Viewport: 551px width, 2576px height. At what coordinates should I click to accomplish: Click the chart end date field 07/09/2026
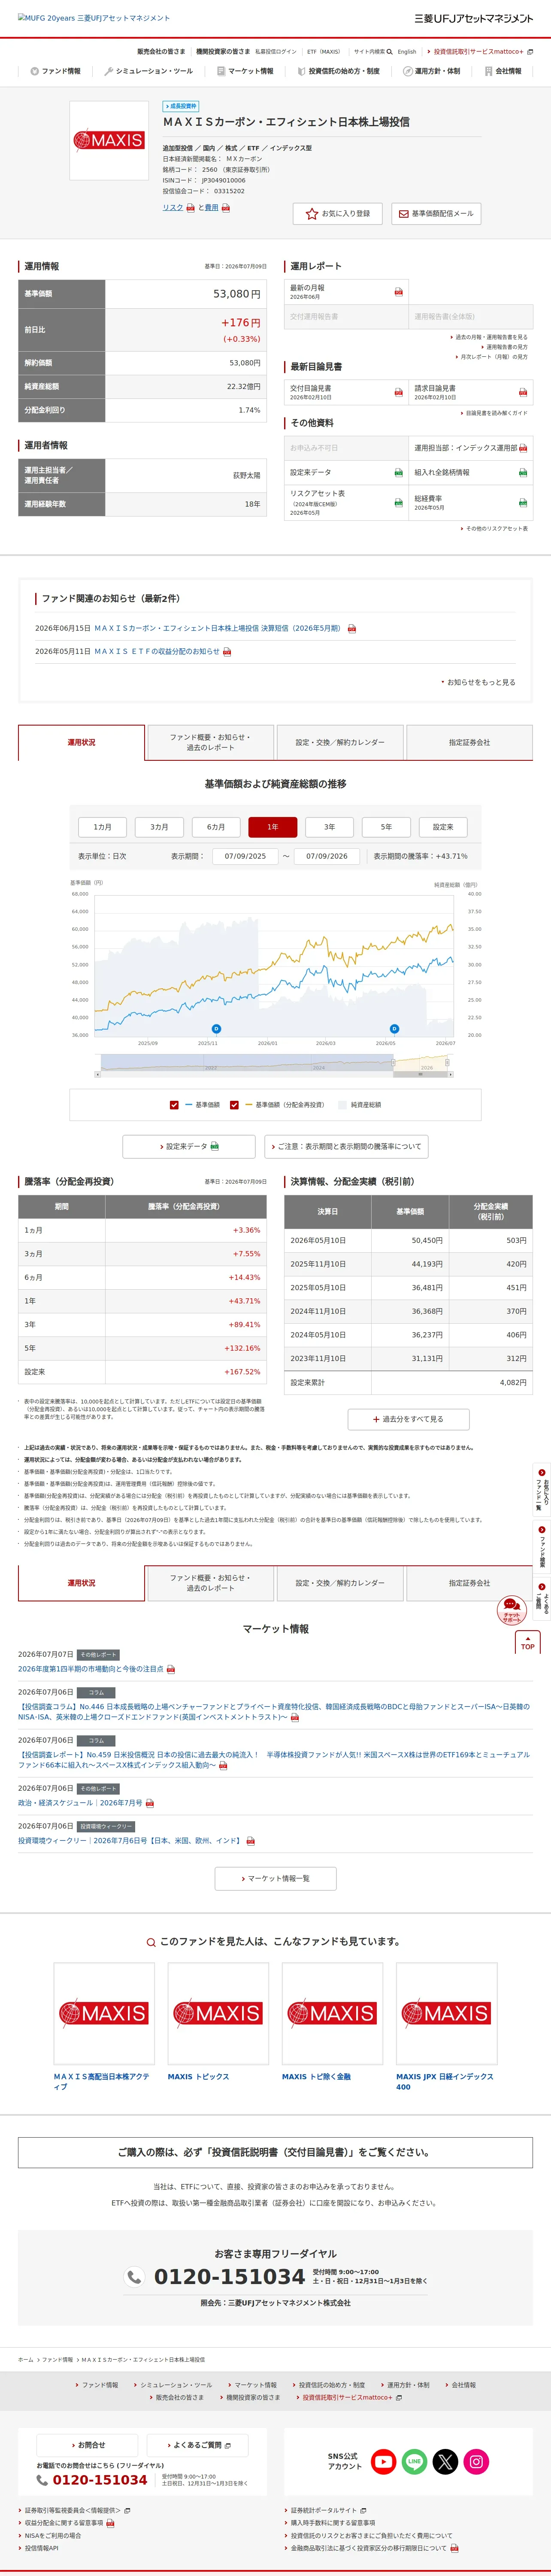327,857
